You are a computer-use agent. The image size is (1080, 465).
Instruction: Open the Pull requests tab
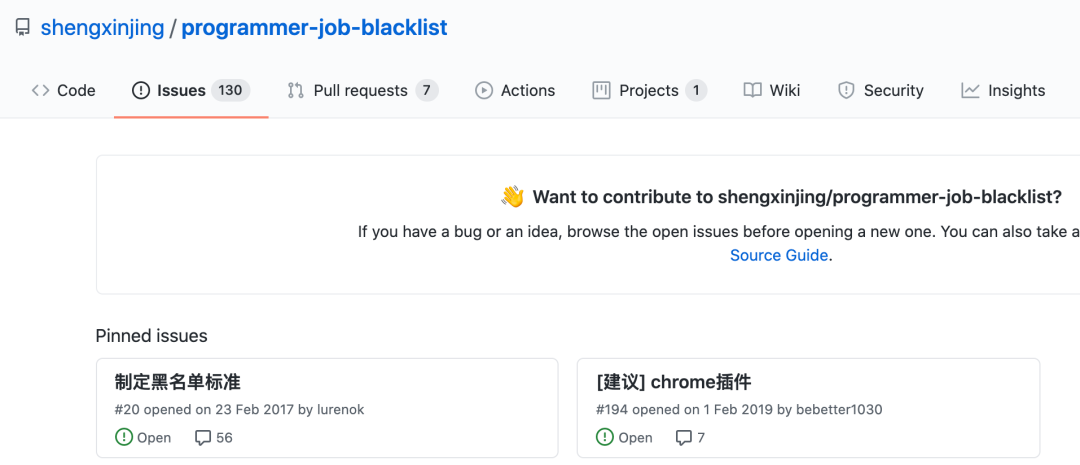[360, 90]
